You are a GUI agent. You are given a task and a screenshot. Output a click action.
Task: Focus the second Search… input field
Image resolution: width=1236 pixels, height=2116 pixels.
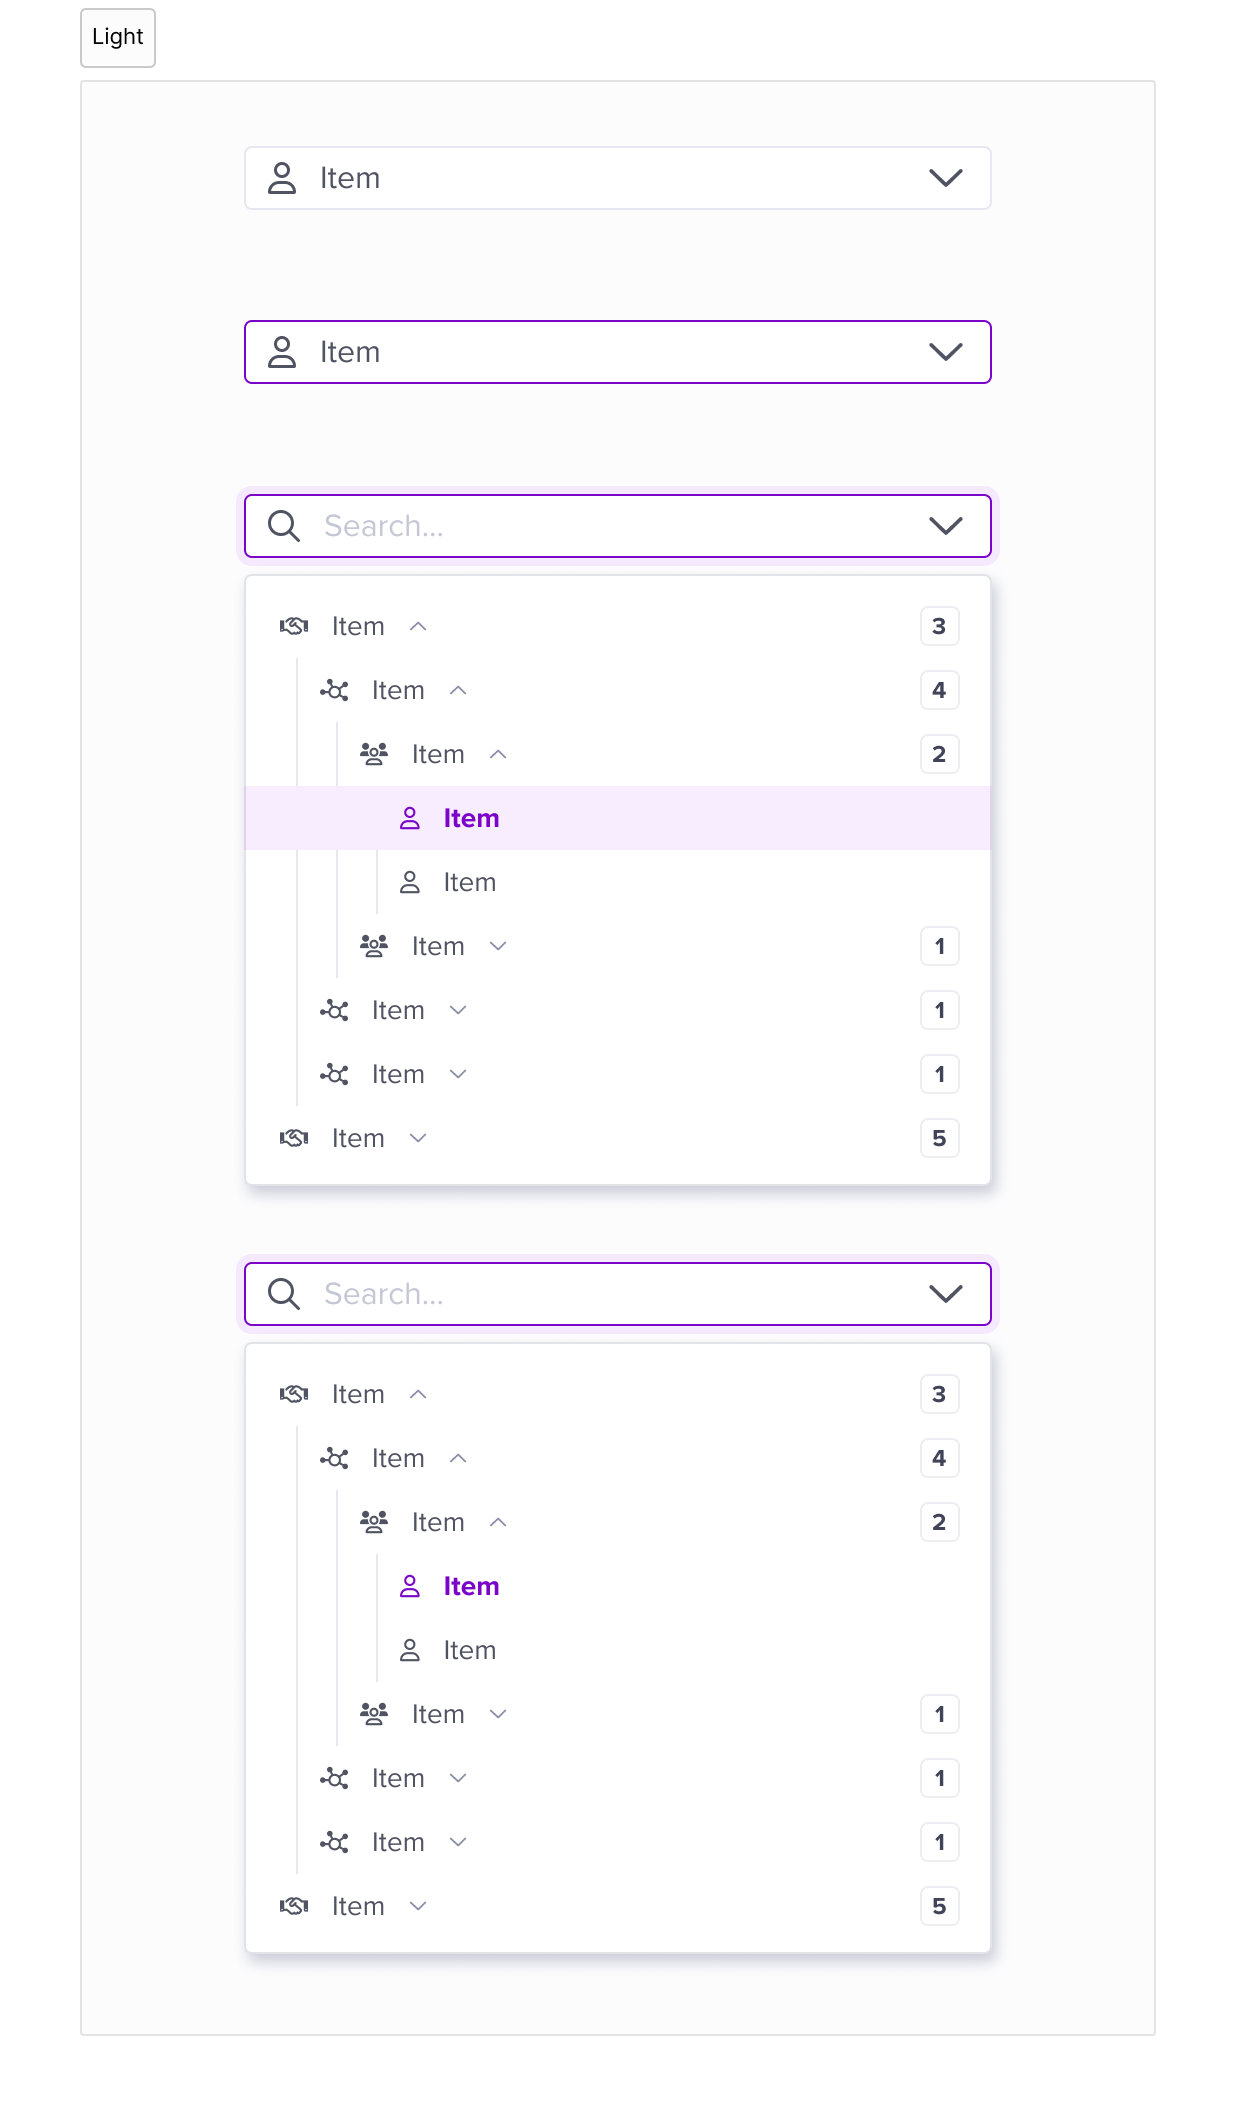(x=618, y=1294)
